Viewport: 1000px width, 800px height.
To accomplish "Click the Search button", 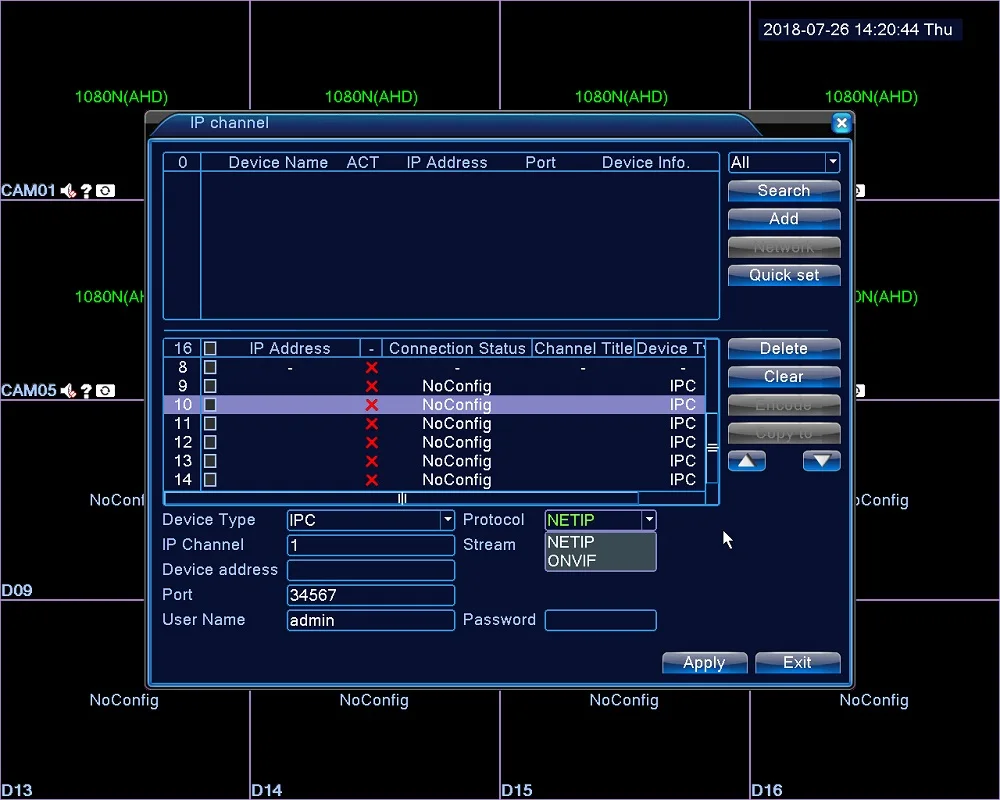I will coord(784,191).
